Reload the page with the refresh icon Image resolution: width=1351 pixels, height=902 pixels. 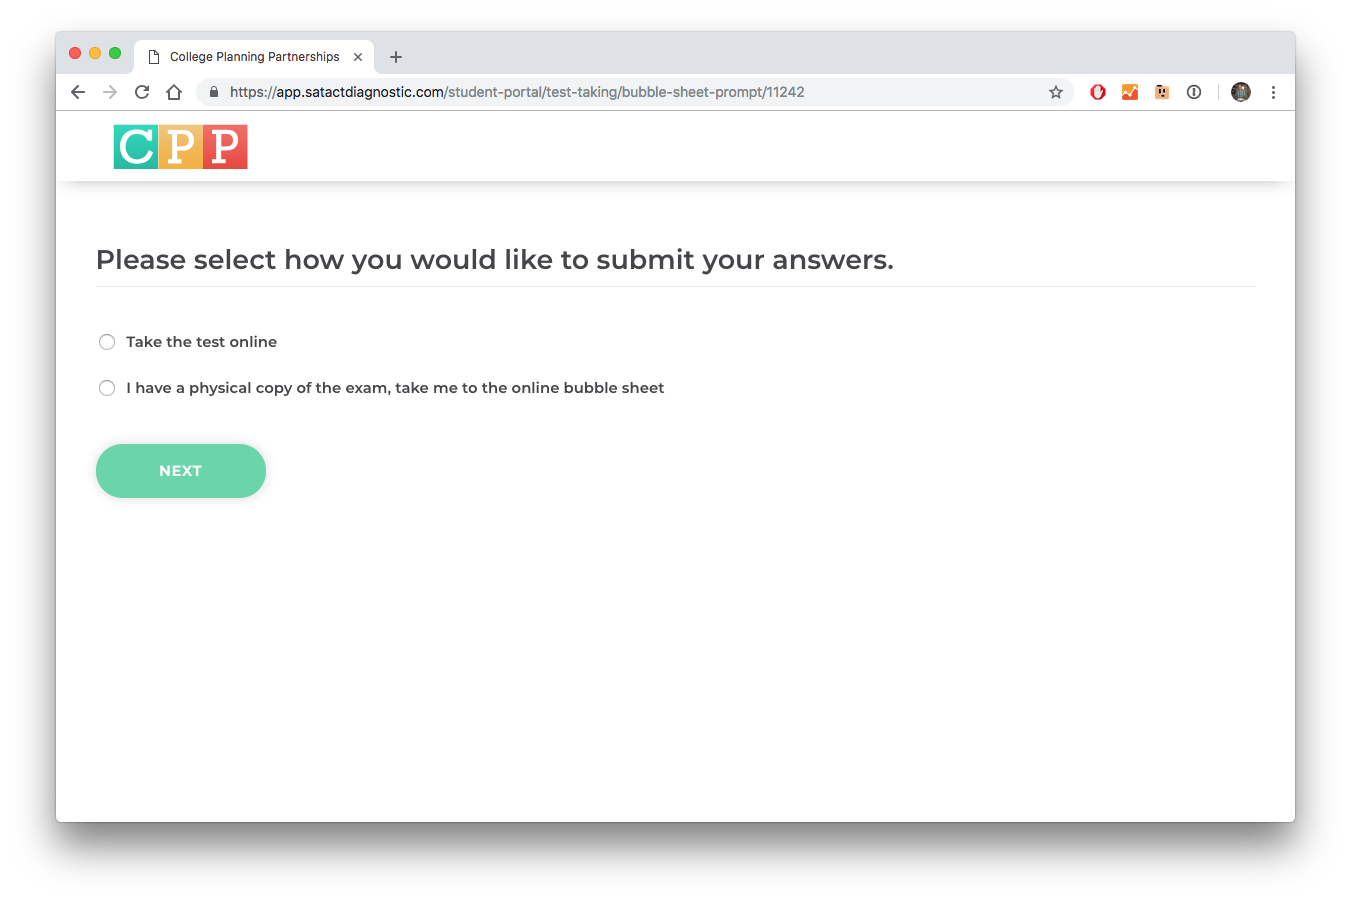(x=142, y=92)
